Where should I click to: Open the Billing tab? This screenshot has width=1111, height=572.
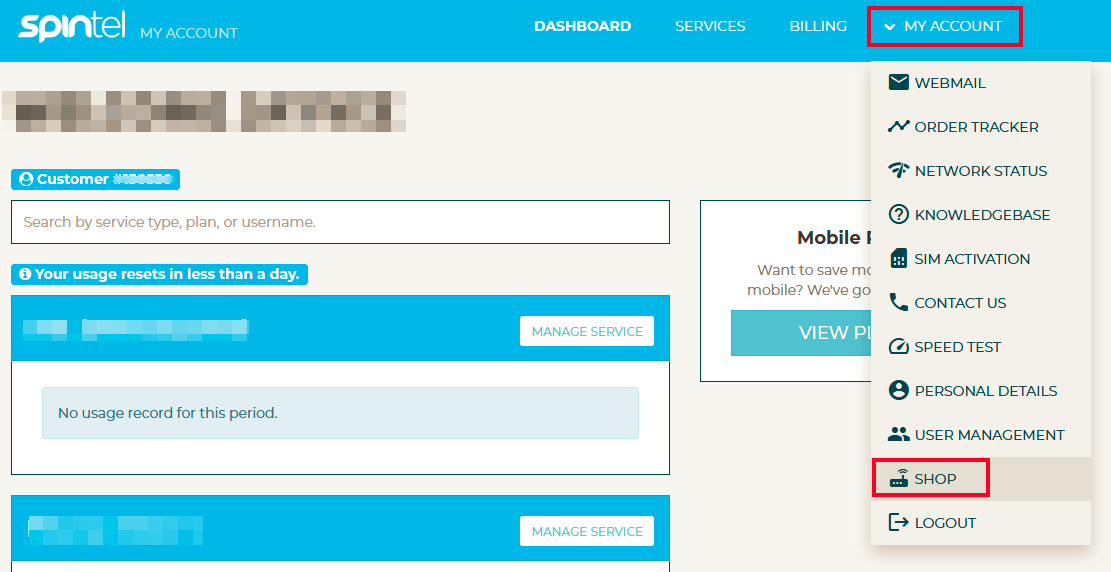[818, 26]
